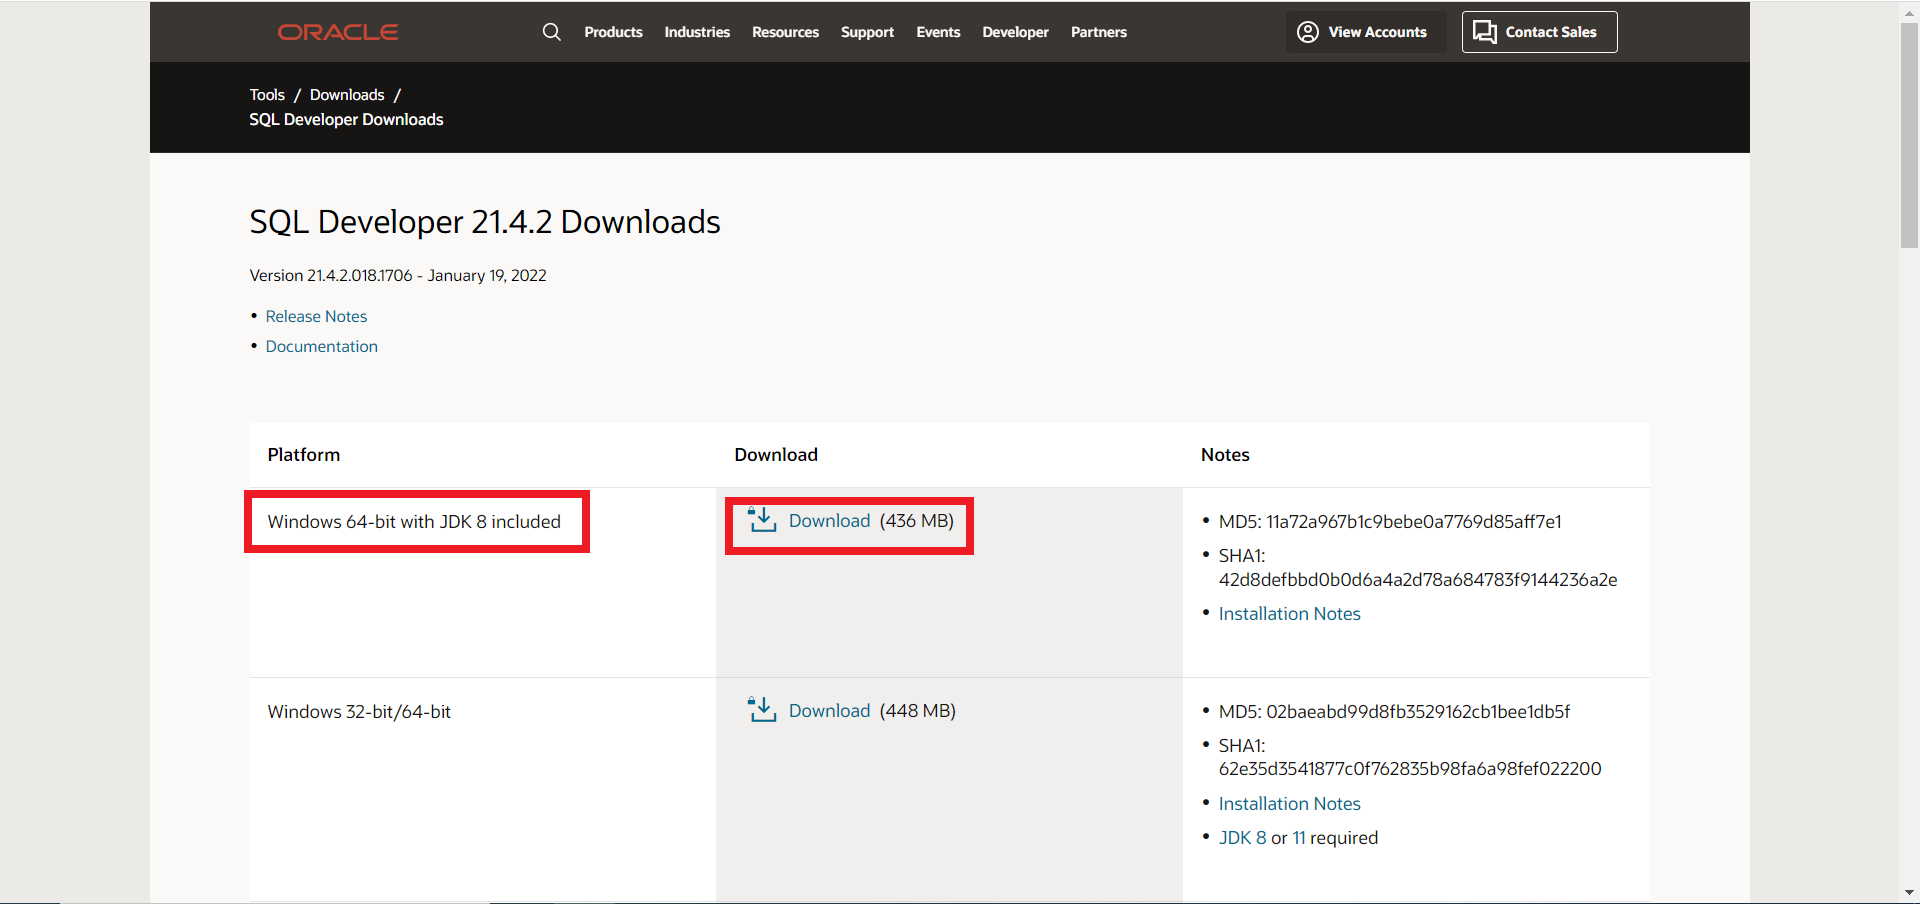
Task: Open the JDK 8 requirement link
Action: [x=1242, y=838]
